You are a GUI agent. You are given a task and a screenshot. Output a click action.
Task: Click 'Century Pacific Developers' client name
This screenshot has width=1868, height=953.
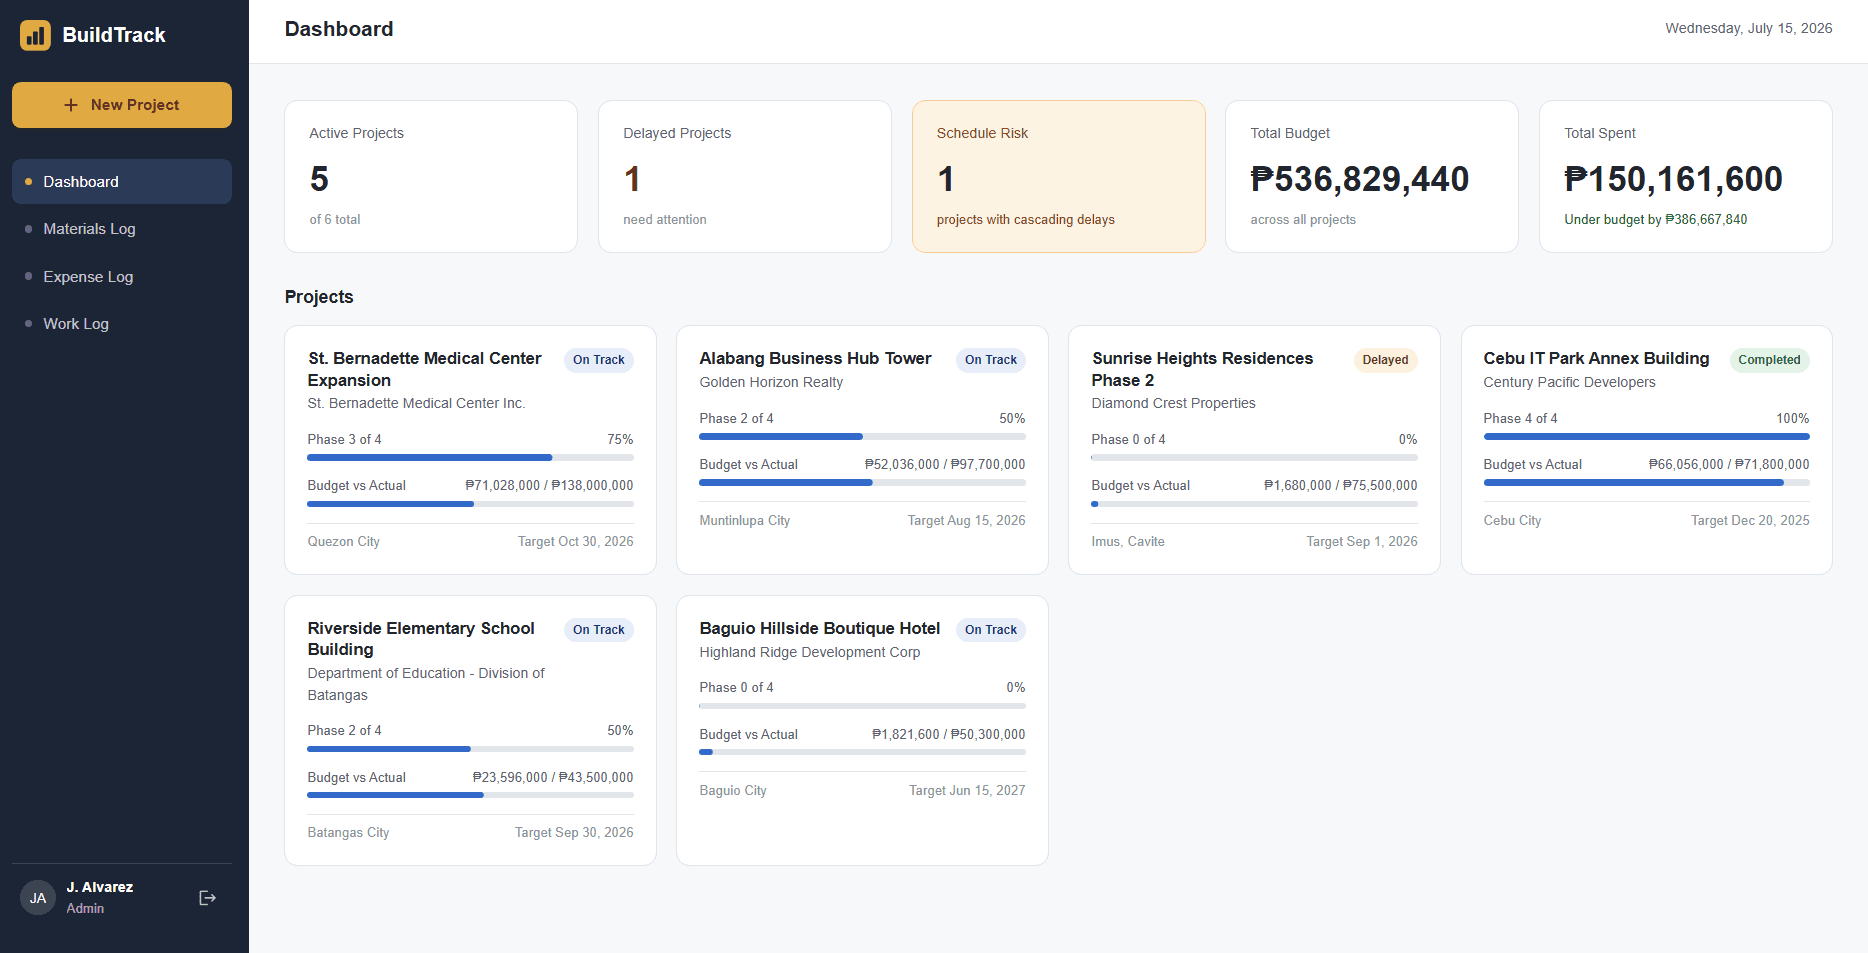[x=1569, y=382]
